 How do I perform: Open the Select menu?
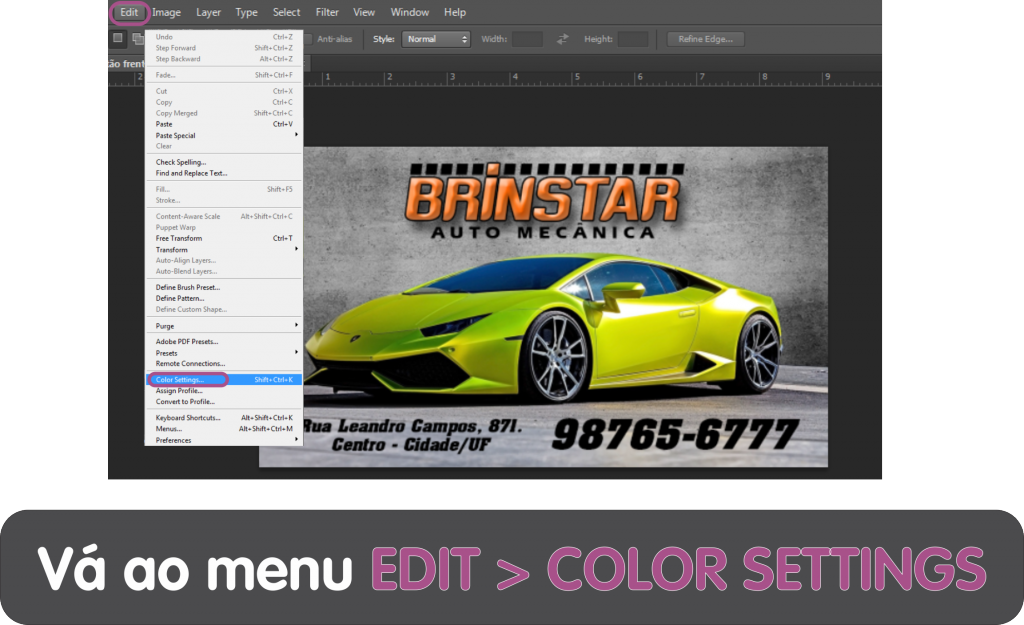[286, 12]
